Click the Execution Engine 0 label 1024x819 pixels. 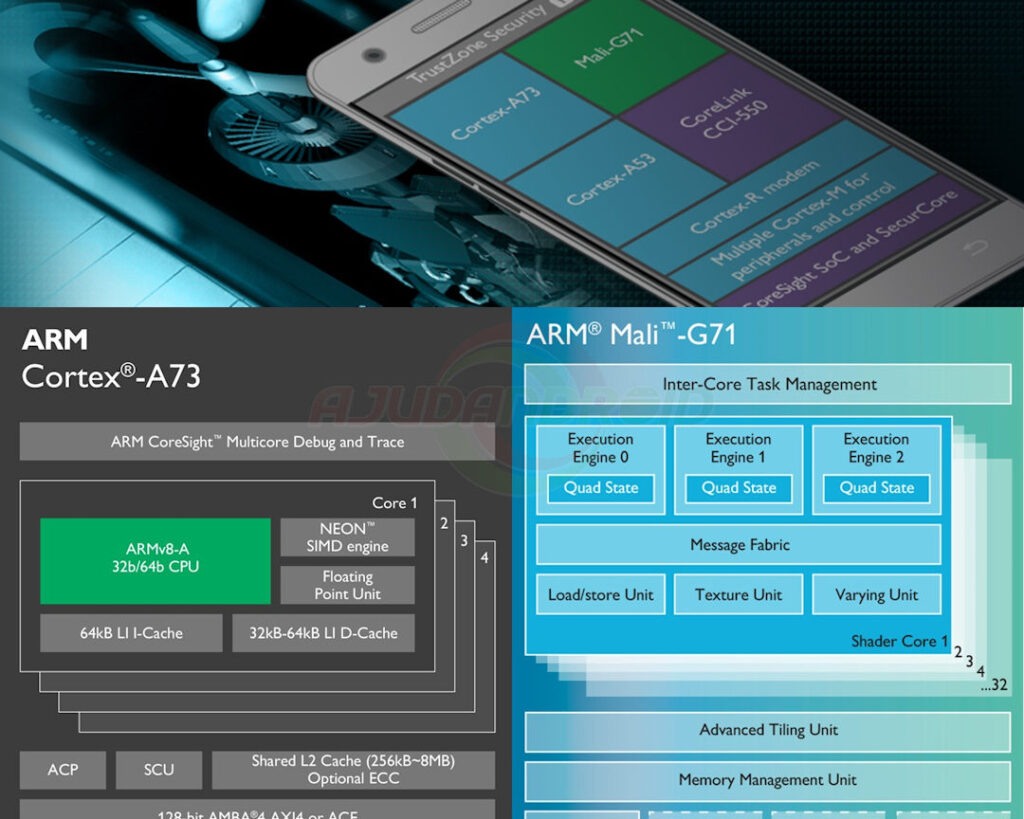[601, 448]
